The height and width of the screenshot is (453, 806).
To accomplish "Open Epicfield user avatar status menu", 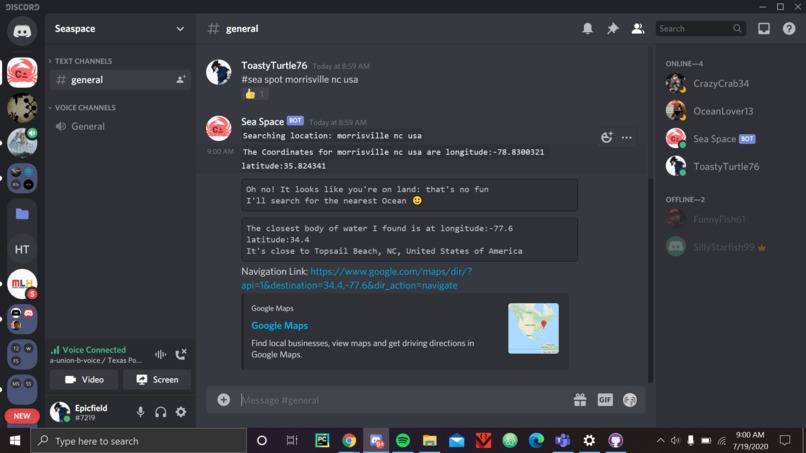I will [x=60, y=412].
